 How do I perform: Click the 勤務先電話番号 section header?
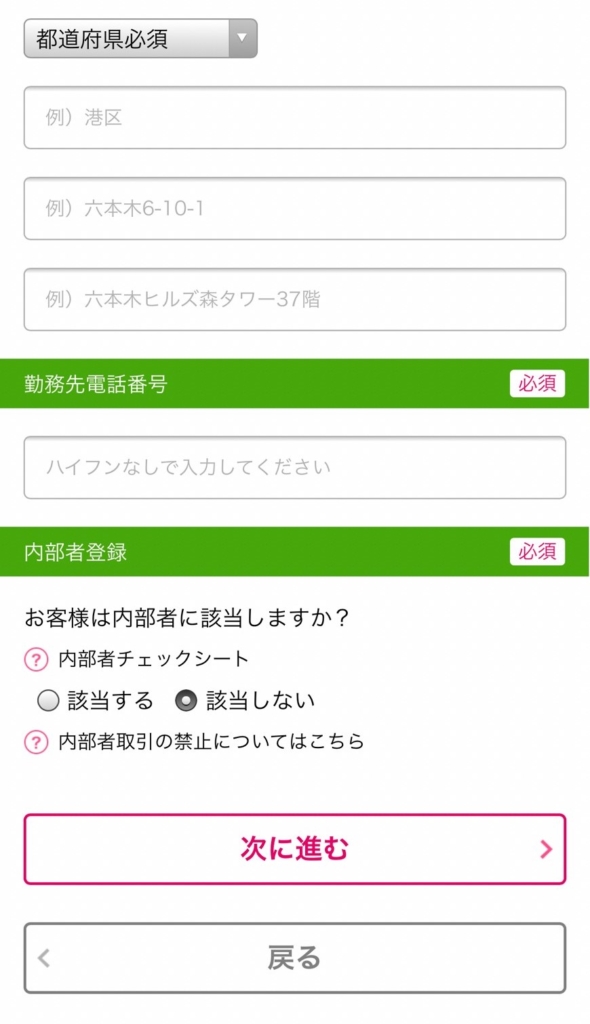294,383
